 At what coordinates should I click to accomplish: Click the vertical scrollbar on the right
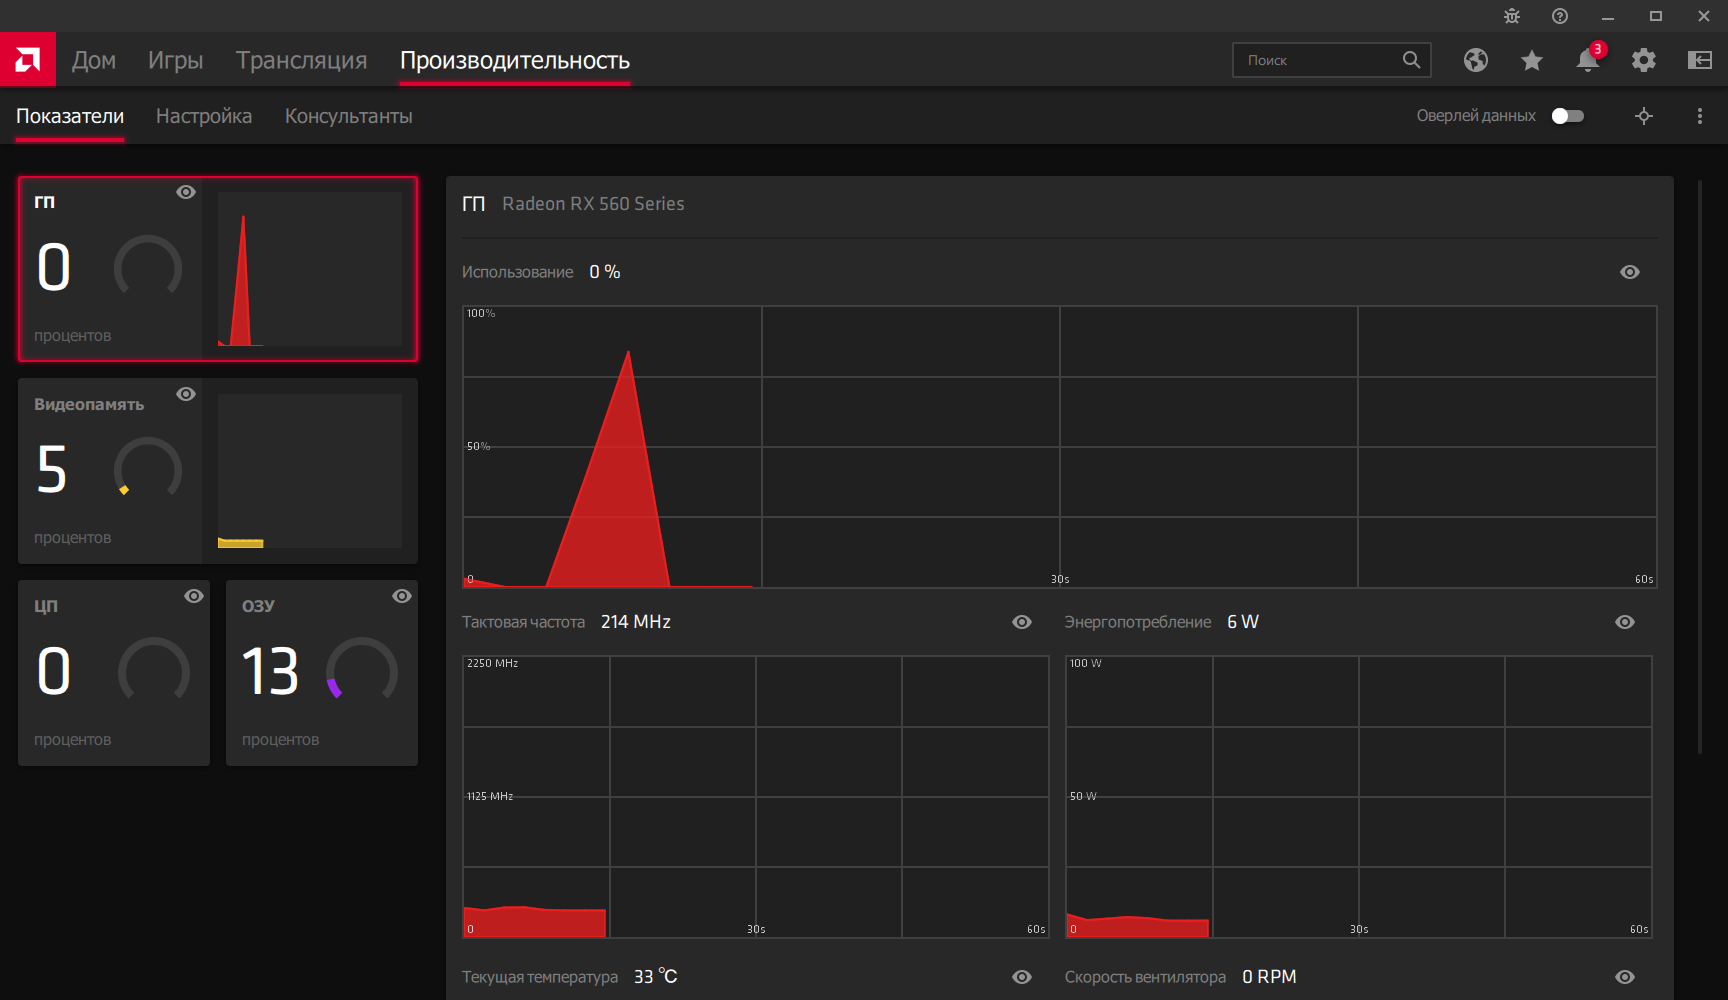click(x=1700, y=467)
